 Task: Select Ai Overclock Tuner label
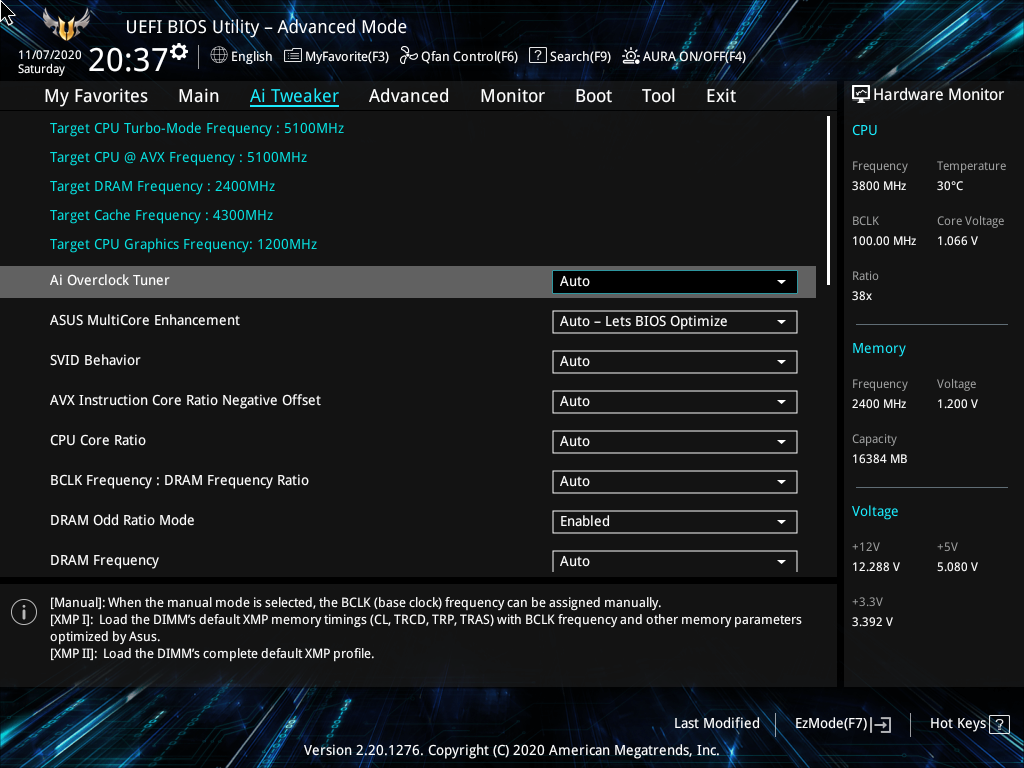pos(110,280)
